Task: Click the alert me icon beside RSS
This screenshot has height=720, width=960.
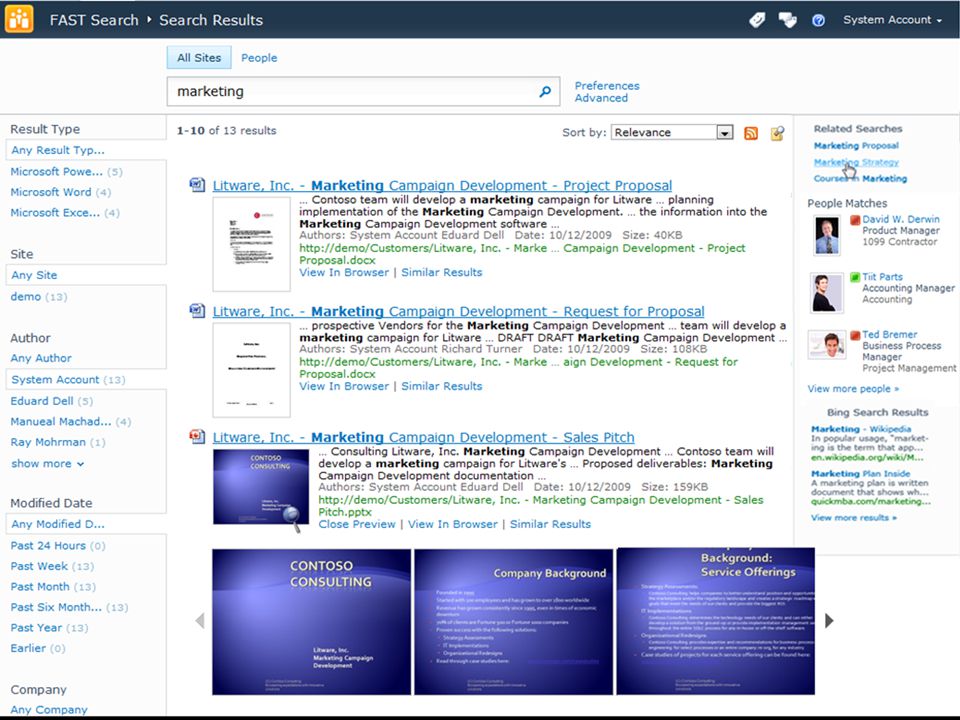Action: coord(778,133)
